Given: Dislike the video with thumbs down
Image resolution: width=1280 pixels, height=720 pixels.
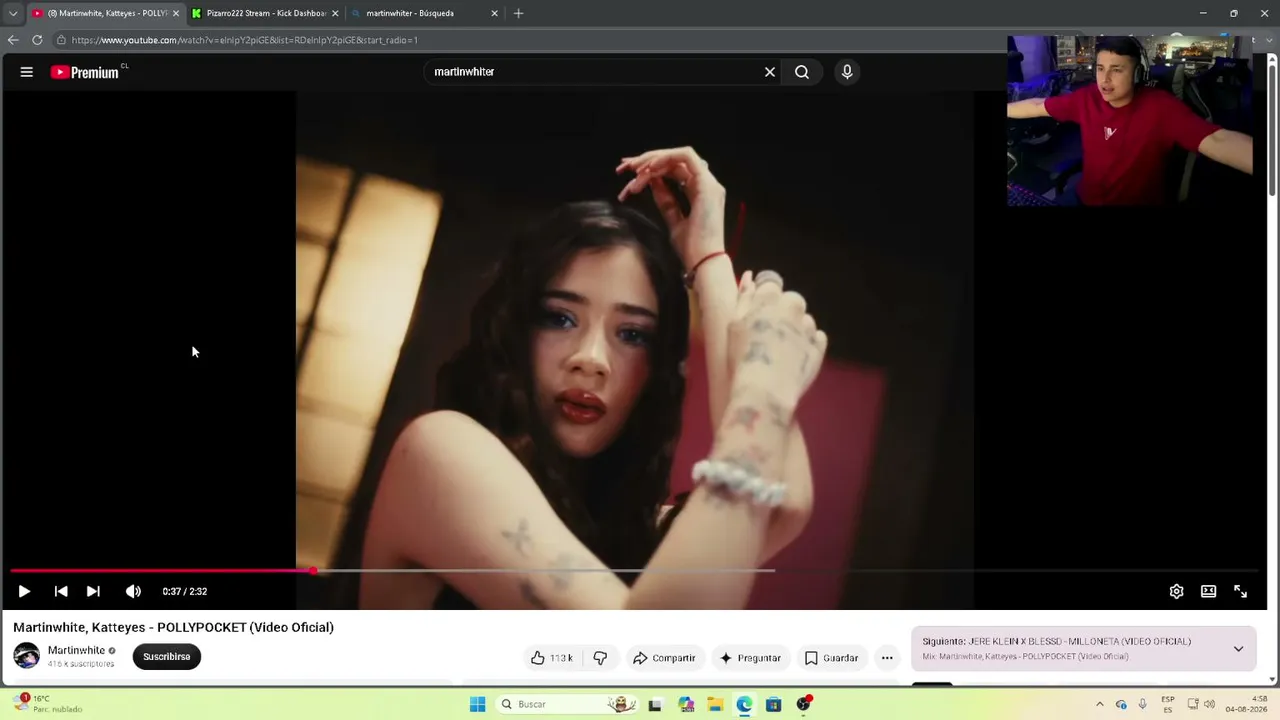Looking at the screenshot, I should point(600,658).
